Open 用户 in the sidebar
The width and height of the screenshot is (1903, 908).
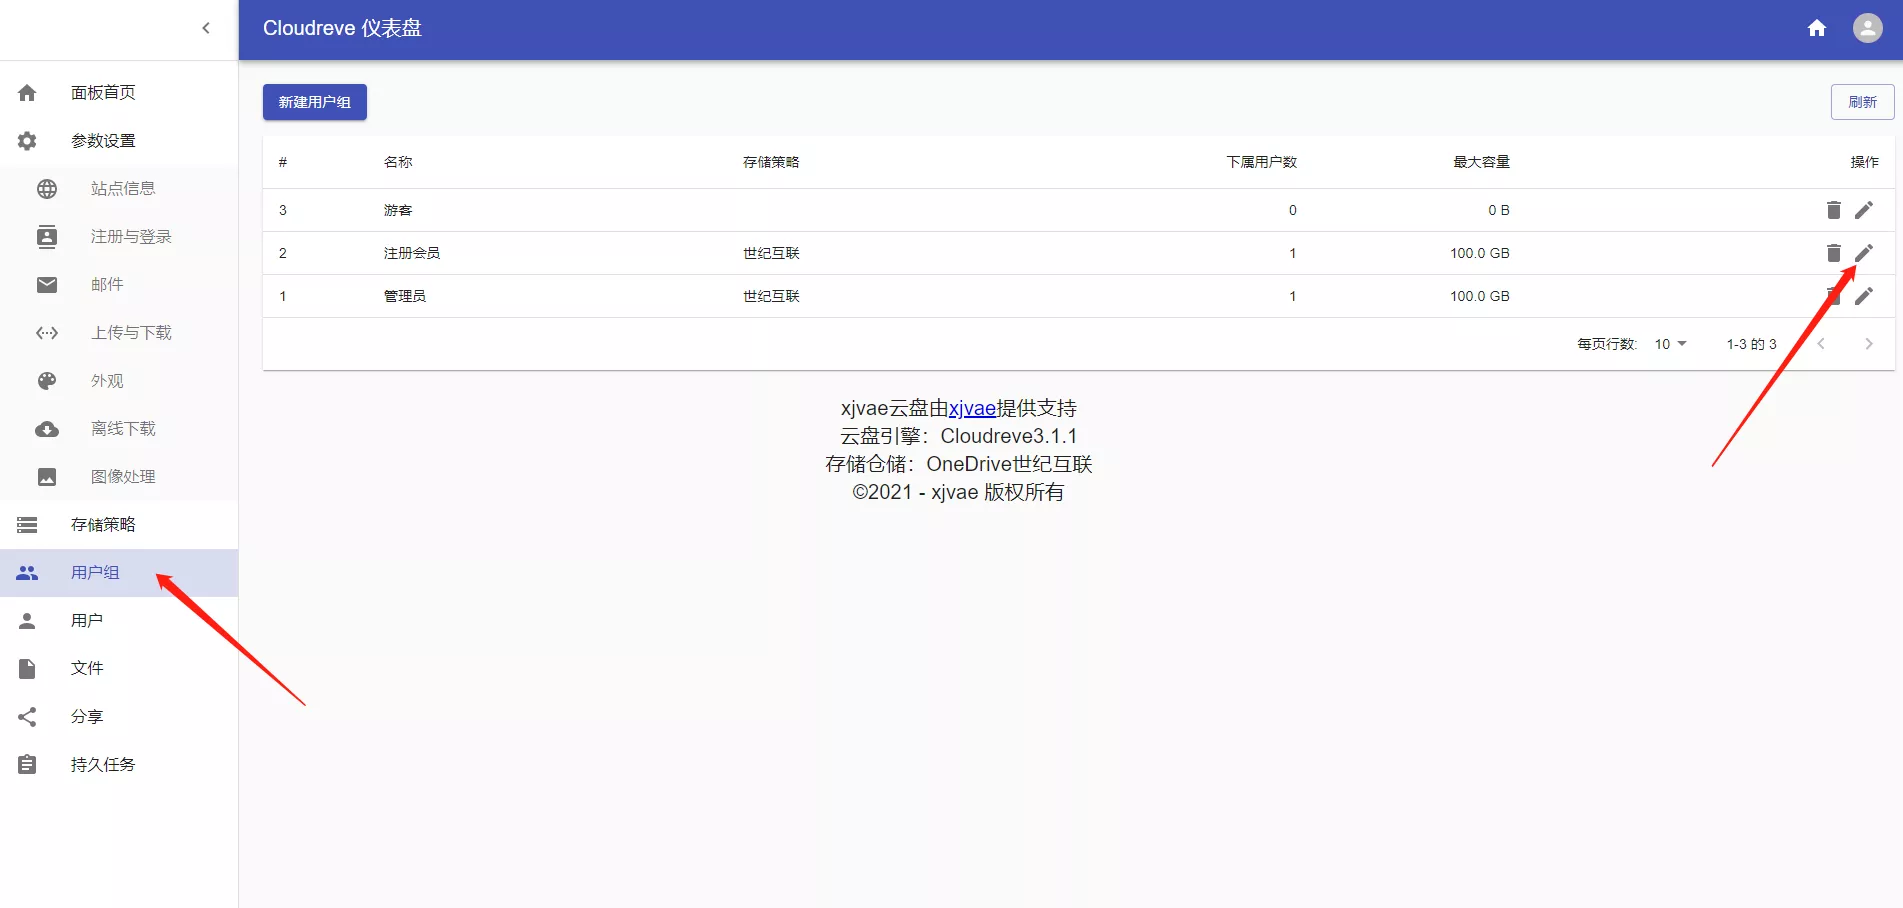[87, 621]
